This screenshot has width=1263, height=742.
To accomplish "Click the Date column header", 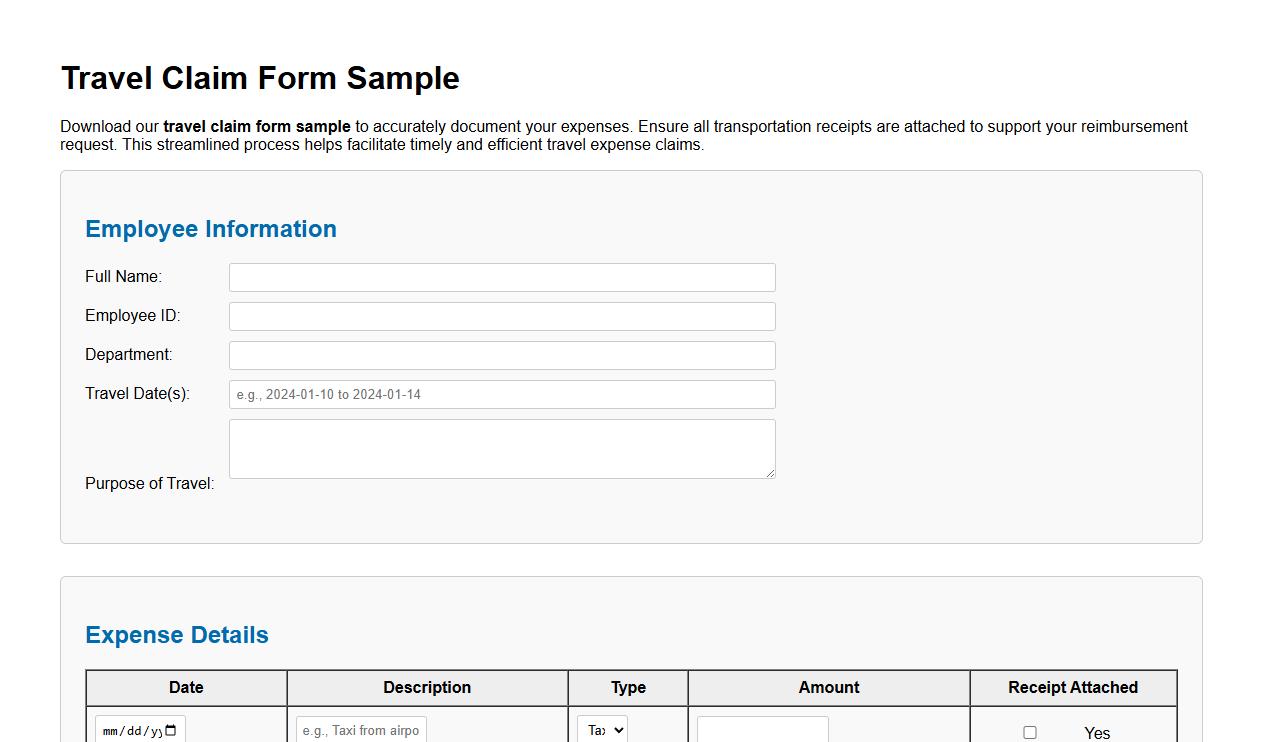I will tap(186, 687).
